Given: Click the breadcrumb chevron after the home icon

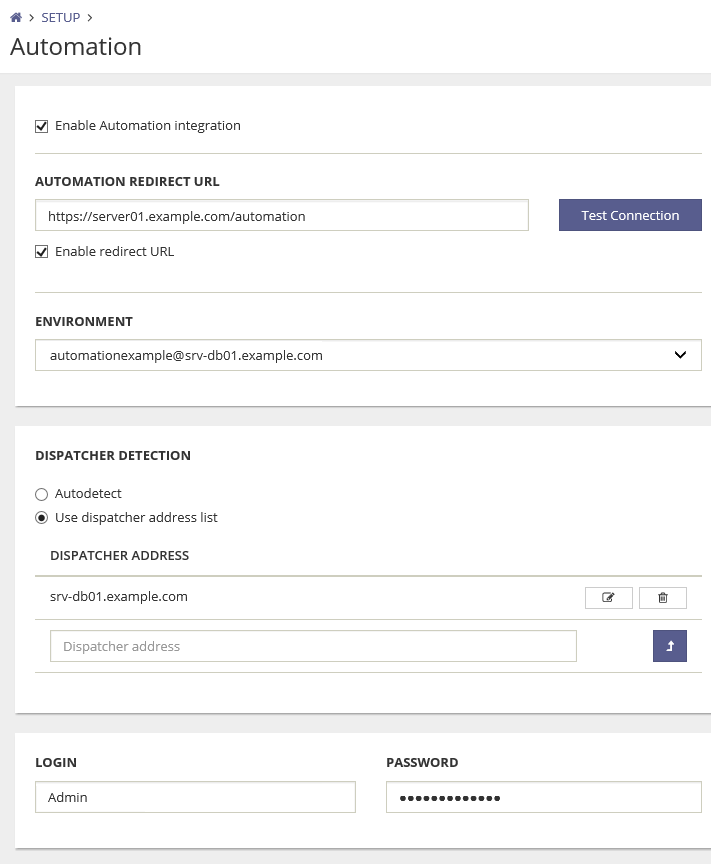Looking at the screenshot, I should (31, 18).
